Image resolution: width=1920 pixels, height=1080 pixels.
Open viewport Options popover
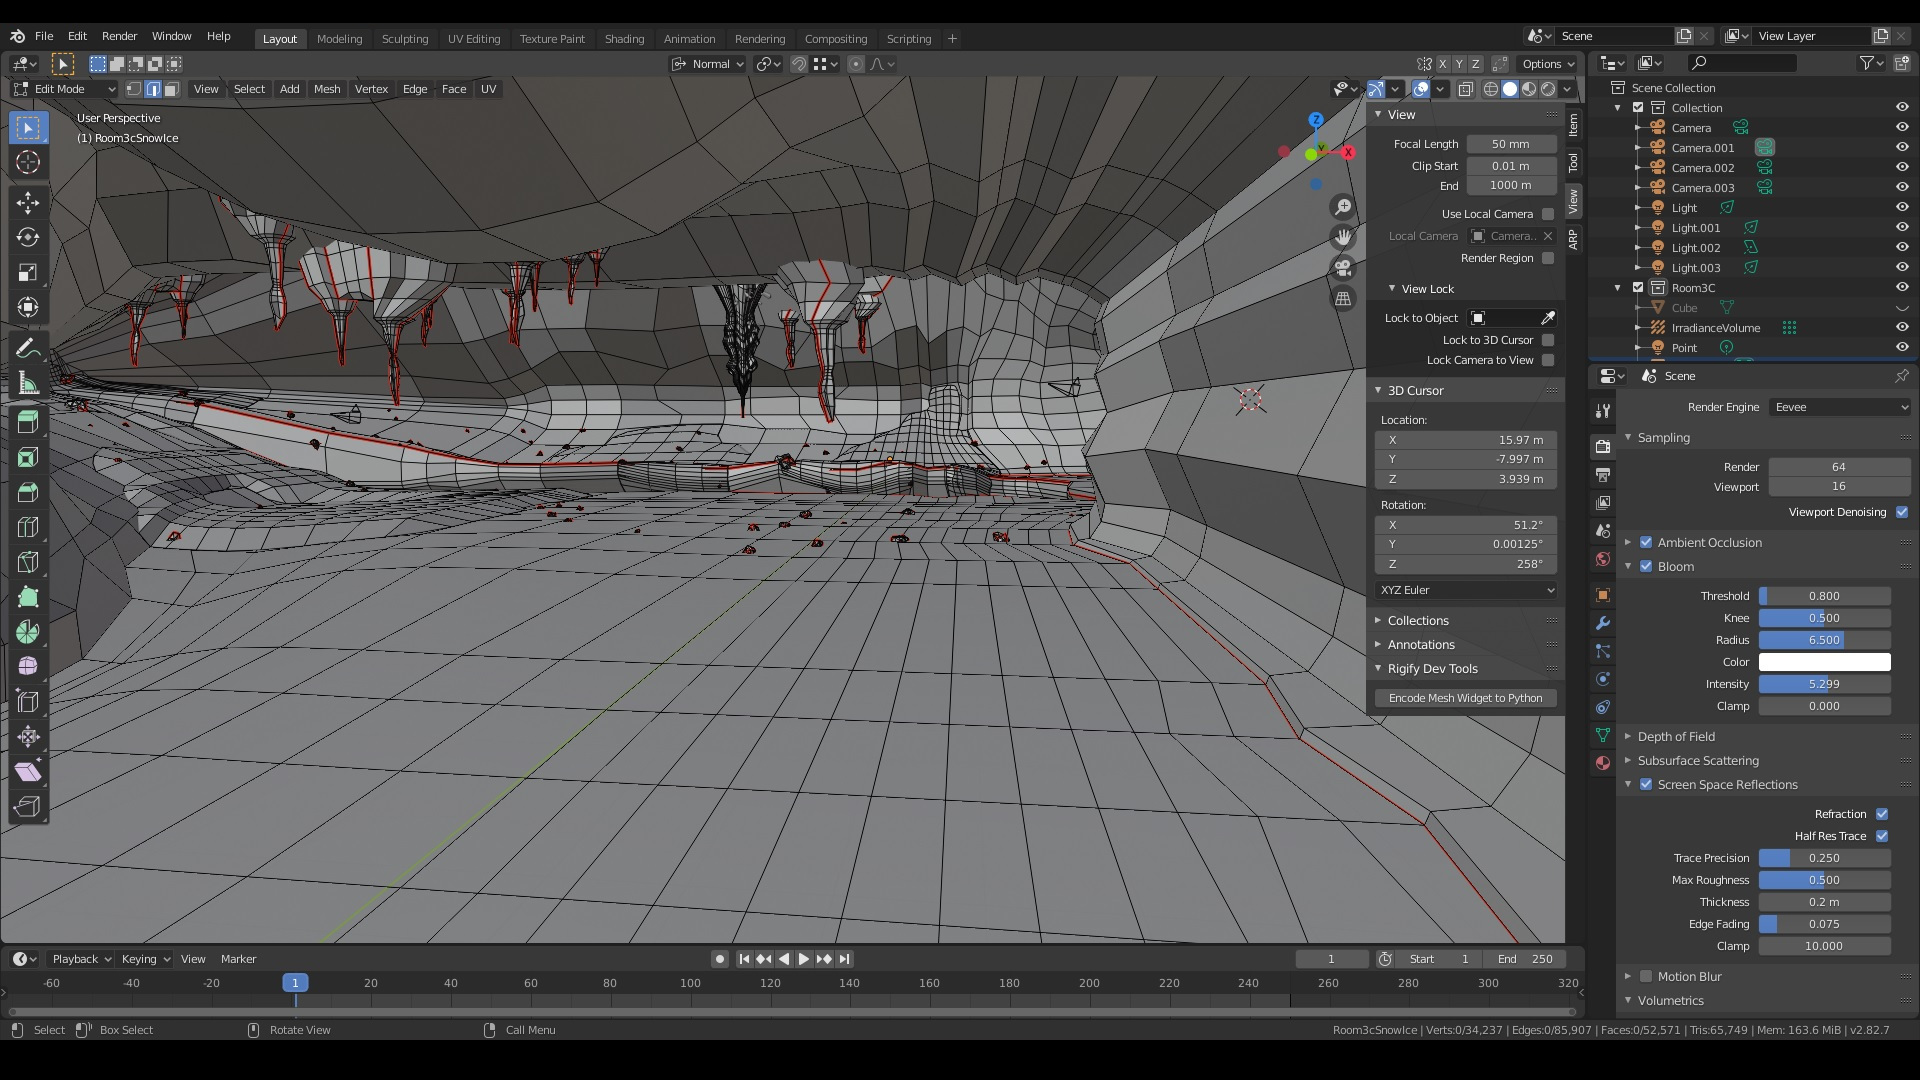(1548, 64)
